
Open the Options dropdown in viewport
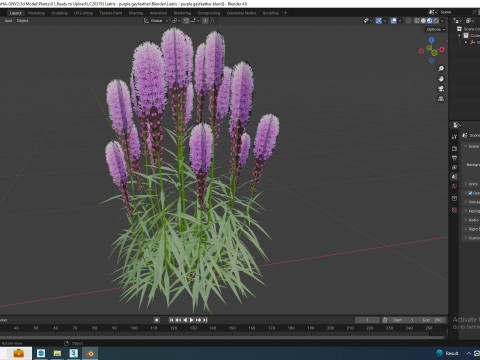pos(436,29)
